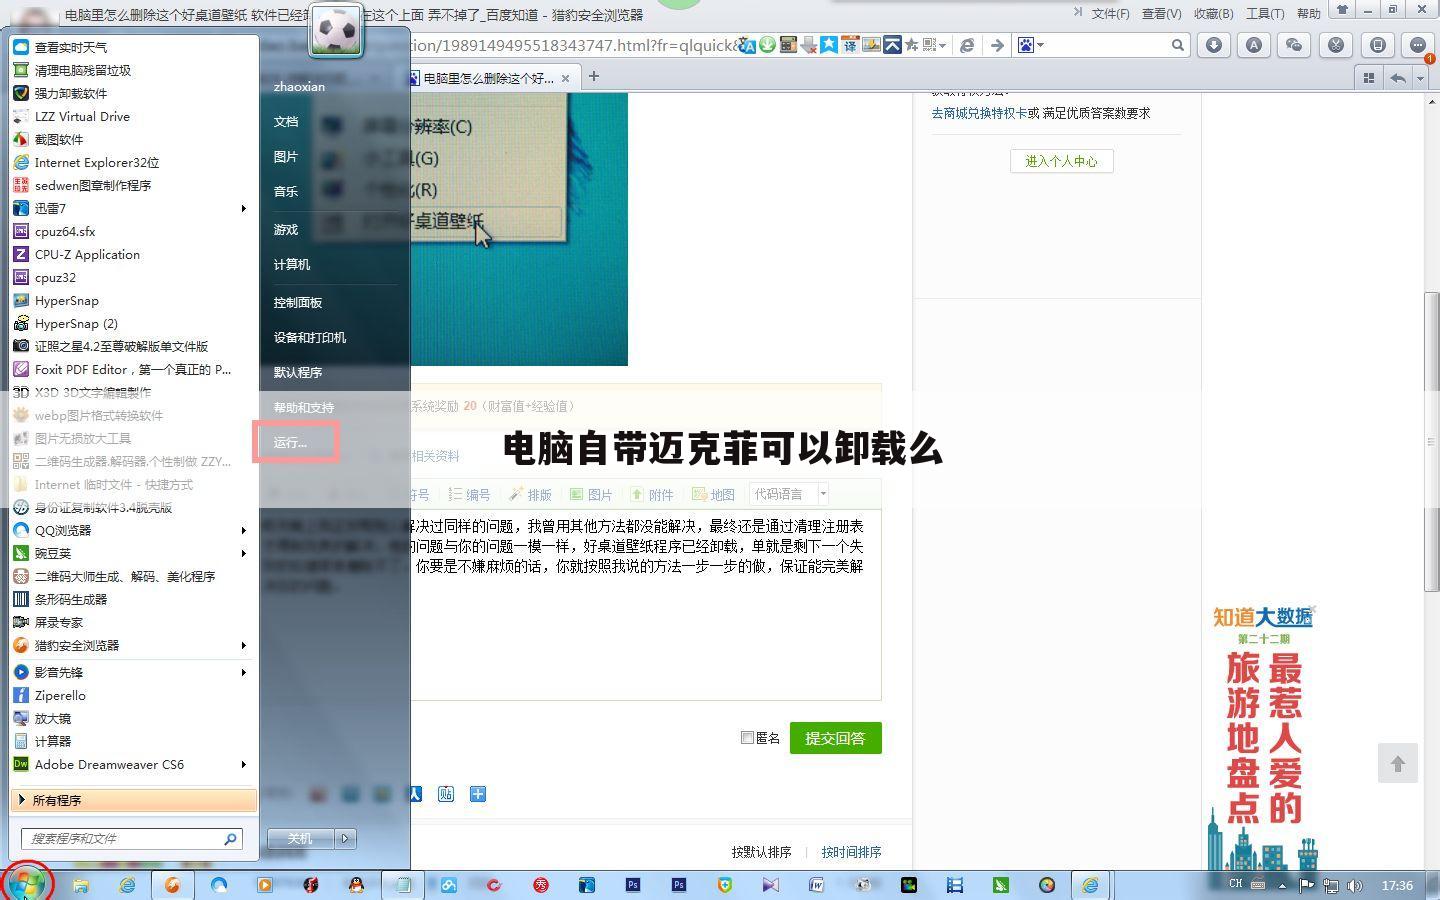Click the reading mode 'A' icon

(1253, 45)
